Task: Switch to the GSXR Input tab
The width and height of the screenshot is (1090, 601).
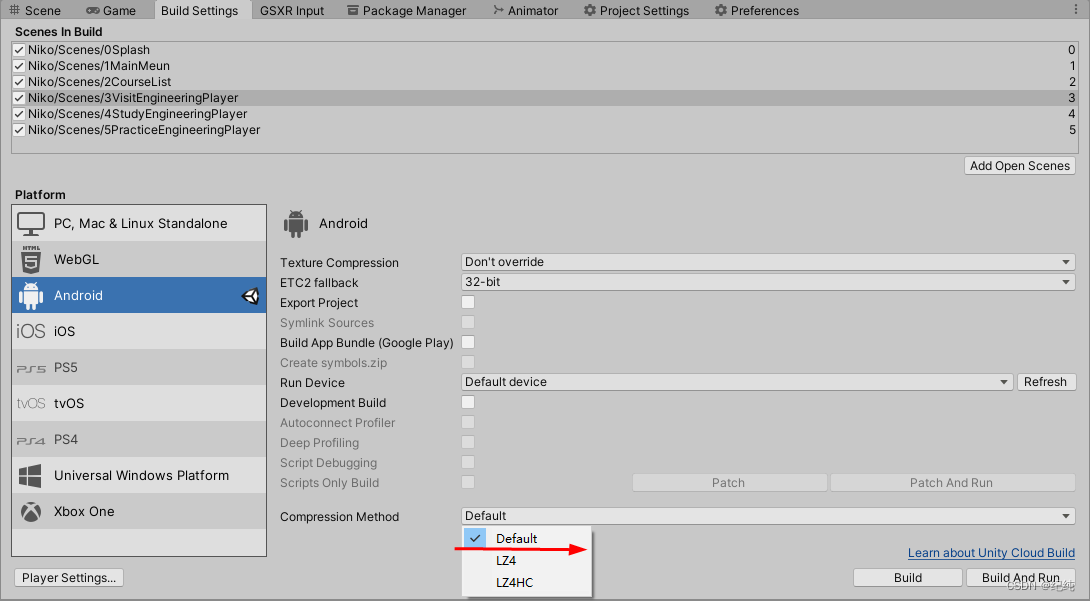Action: (292, 10)
